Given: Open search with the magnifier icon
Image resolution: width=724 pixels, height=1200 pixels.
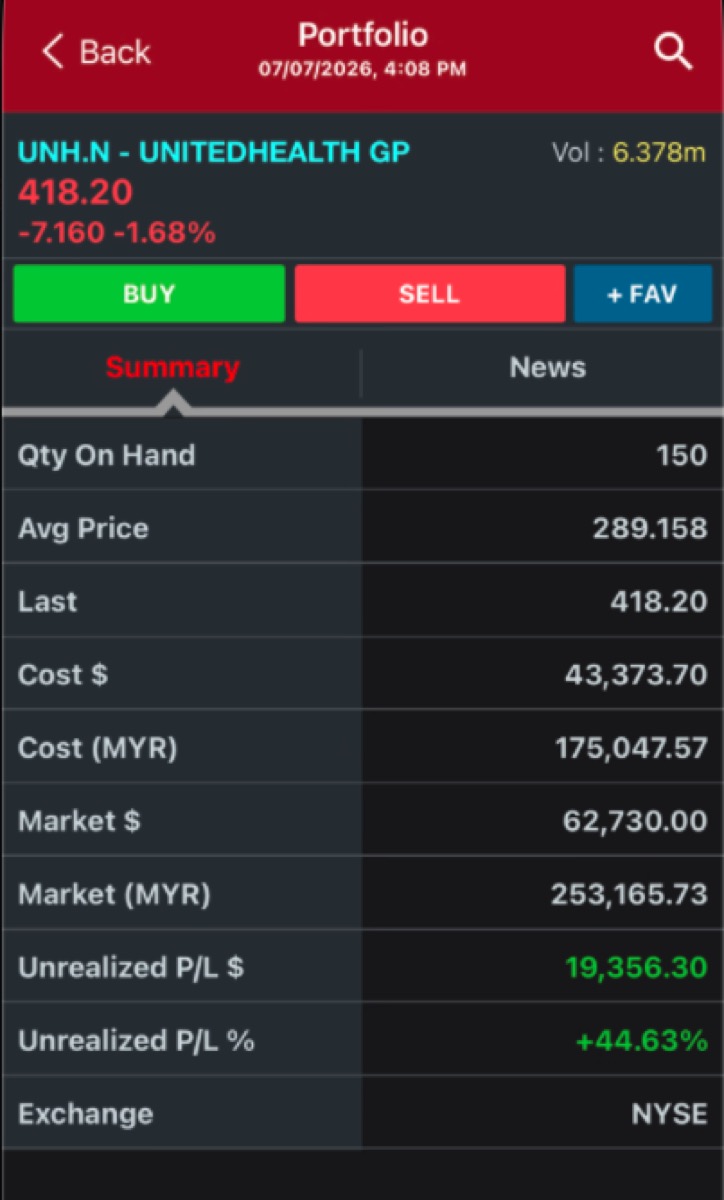Looking at the screenshot, I should 673,52.
